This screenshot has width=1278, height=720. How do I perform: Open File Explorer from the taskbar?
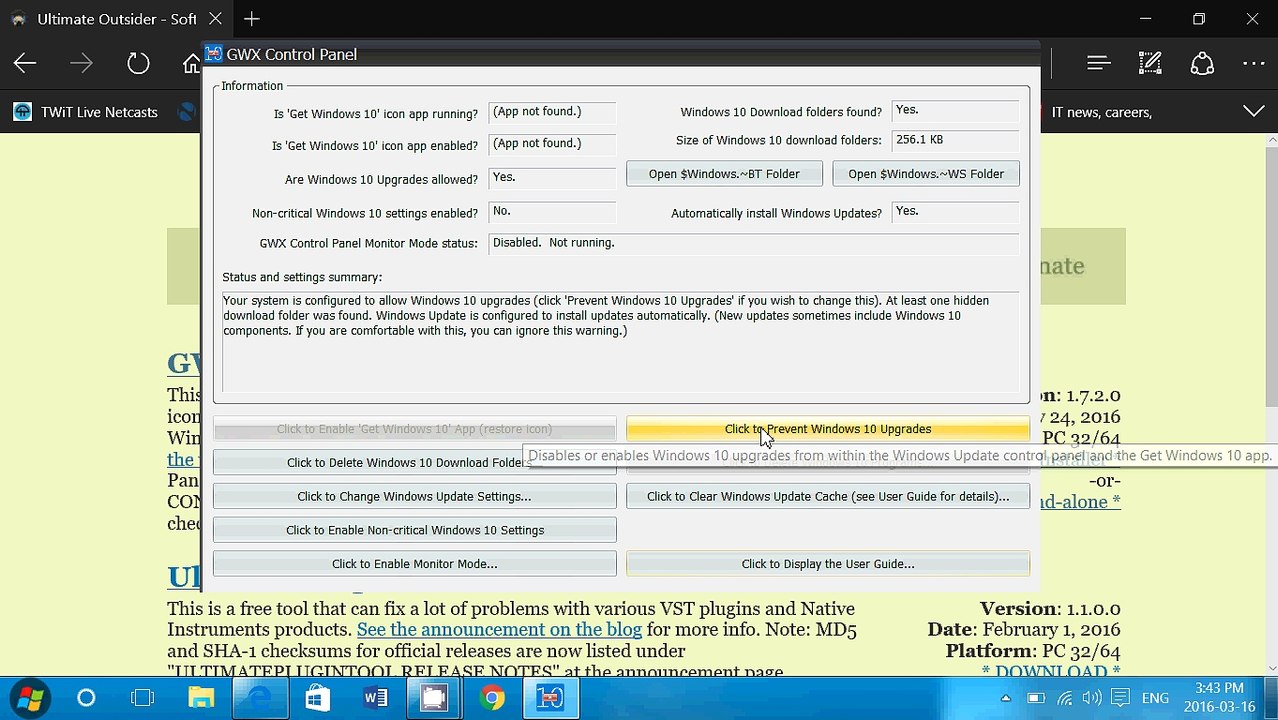[x=201, y=698]
